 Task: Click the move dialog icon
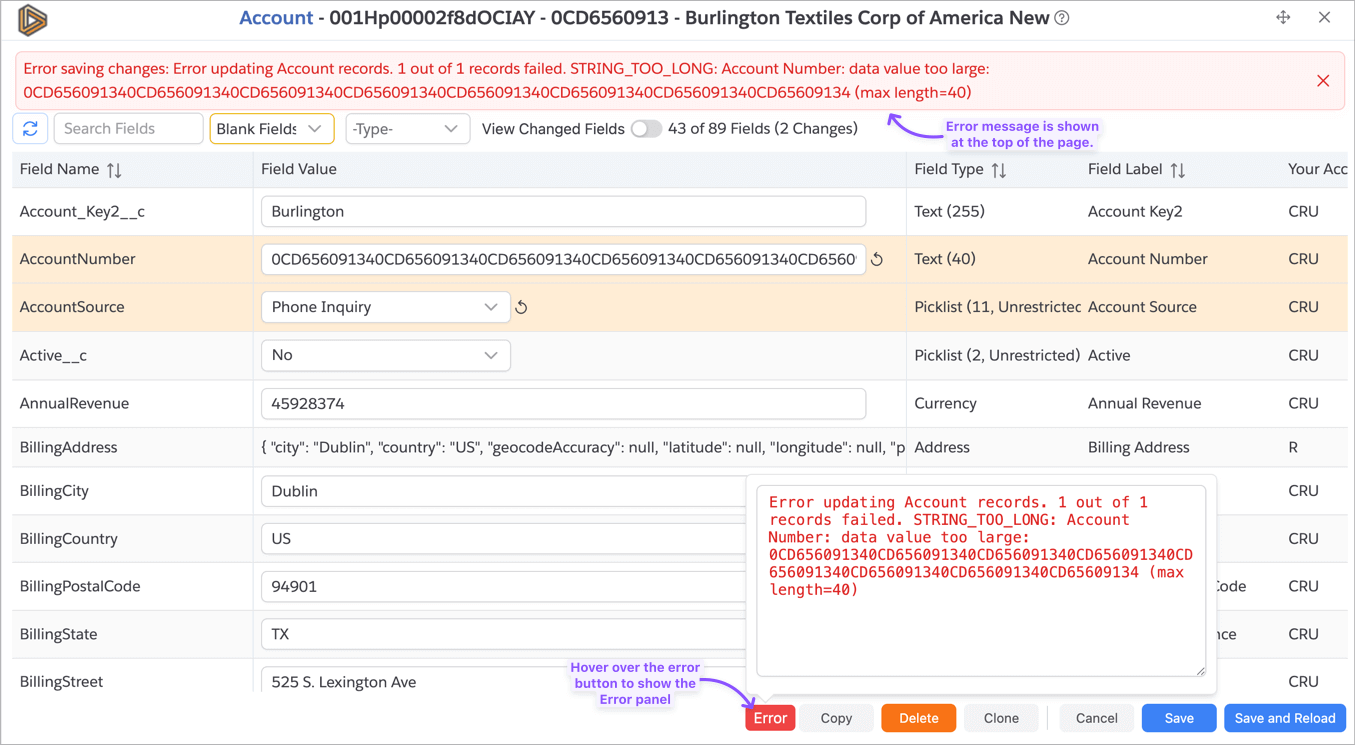[1283, 17]
